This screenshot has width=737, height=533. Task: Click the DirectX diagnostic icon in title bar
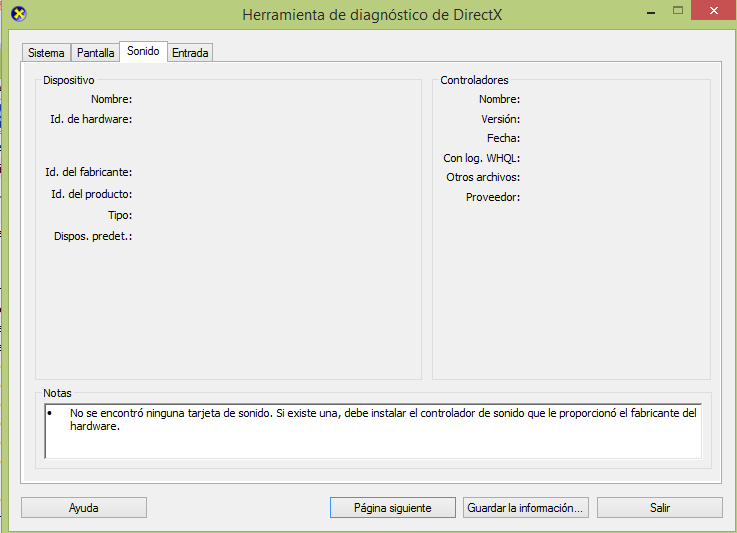[x=19, y=14]
